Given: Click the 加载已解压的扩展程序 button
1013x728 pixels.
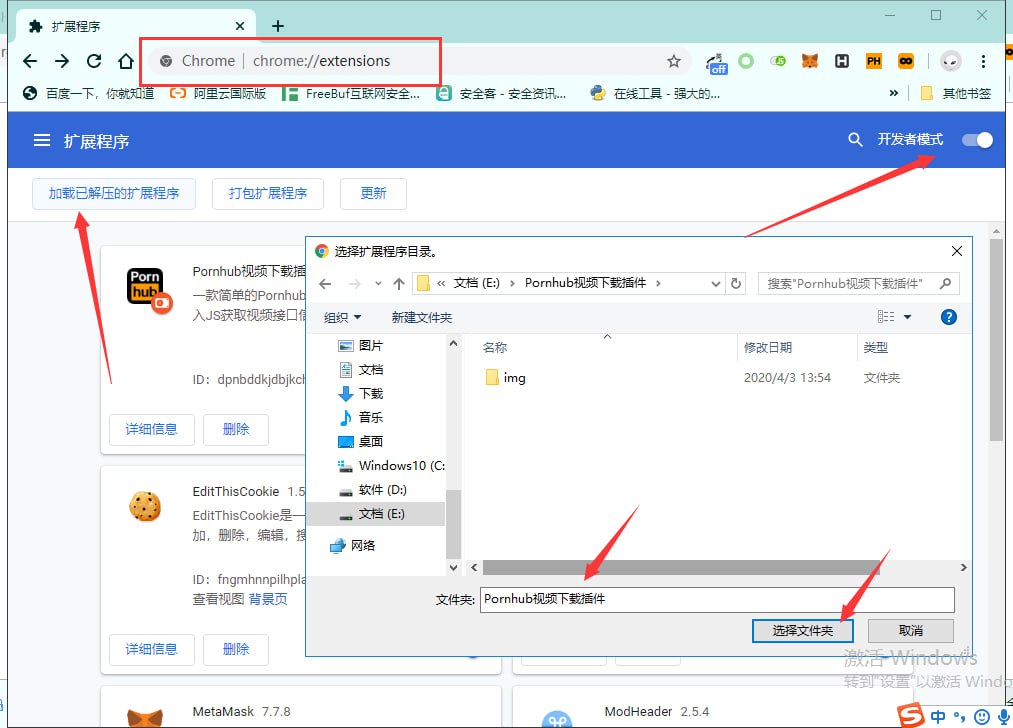Looking at the screenshot, I should tap(114, 193).
